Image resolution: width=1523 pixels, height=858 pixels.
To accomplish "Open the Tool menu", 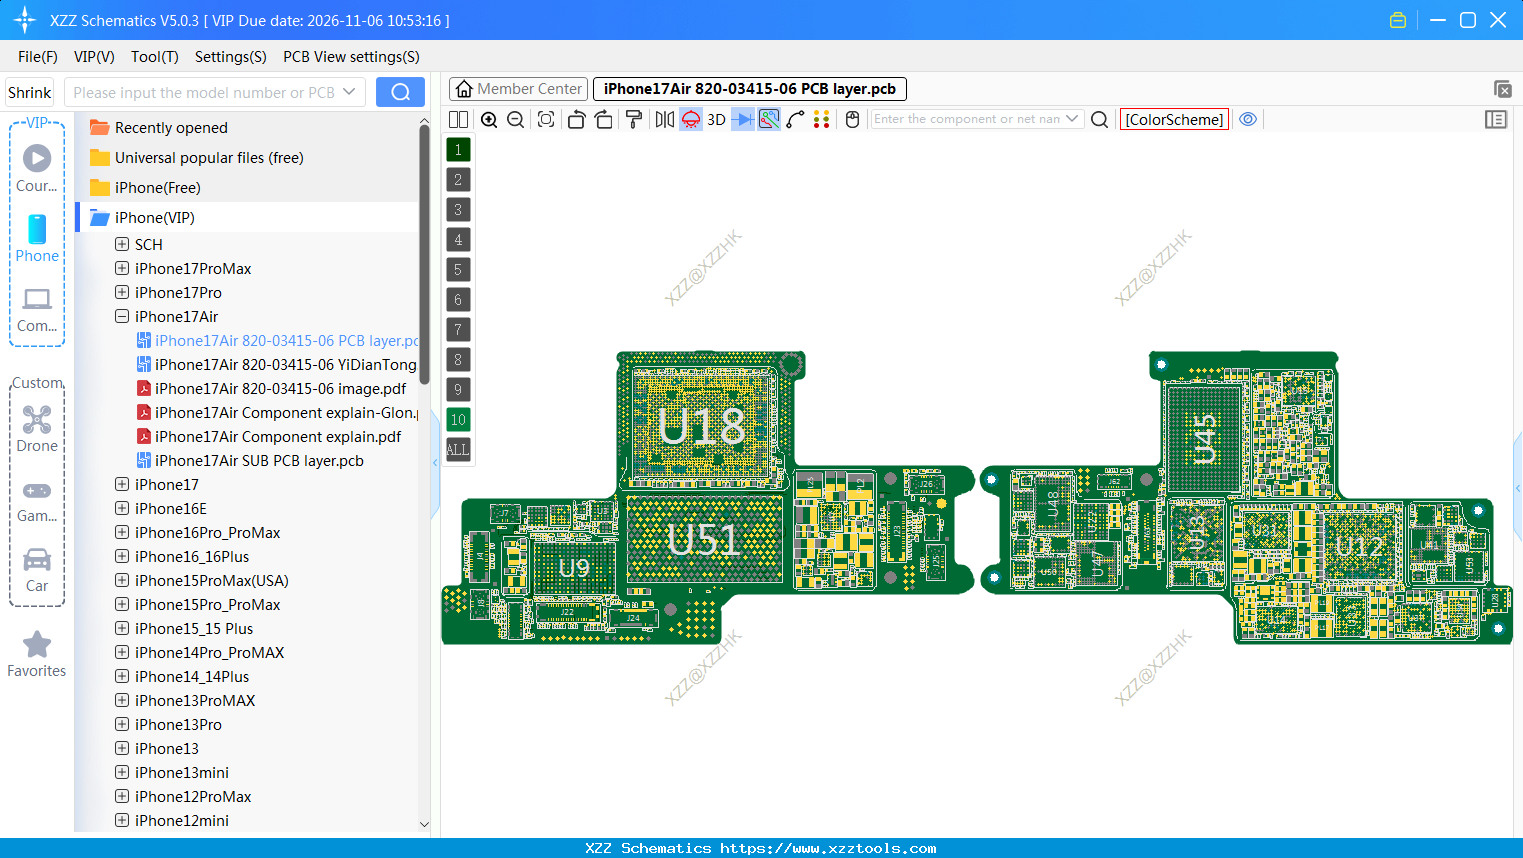I will coord(154,57).
